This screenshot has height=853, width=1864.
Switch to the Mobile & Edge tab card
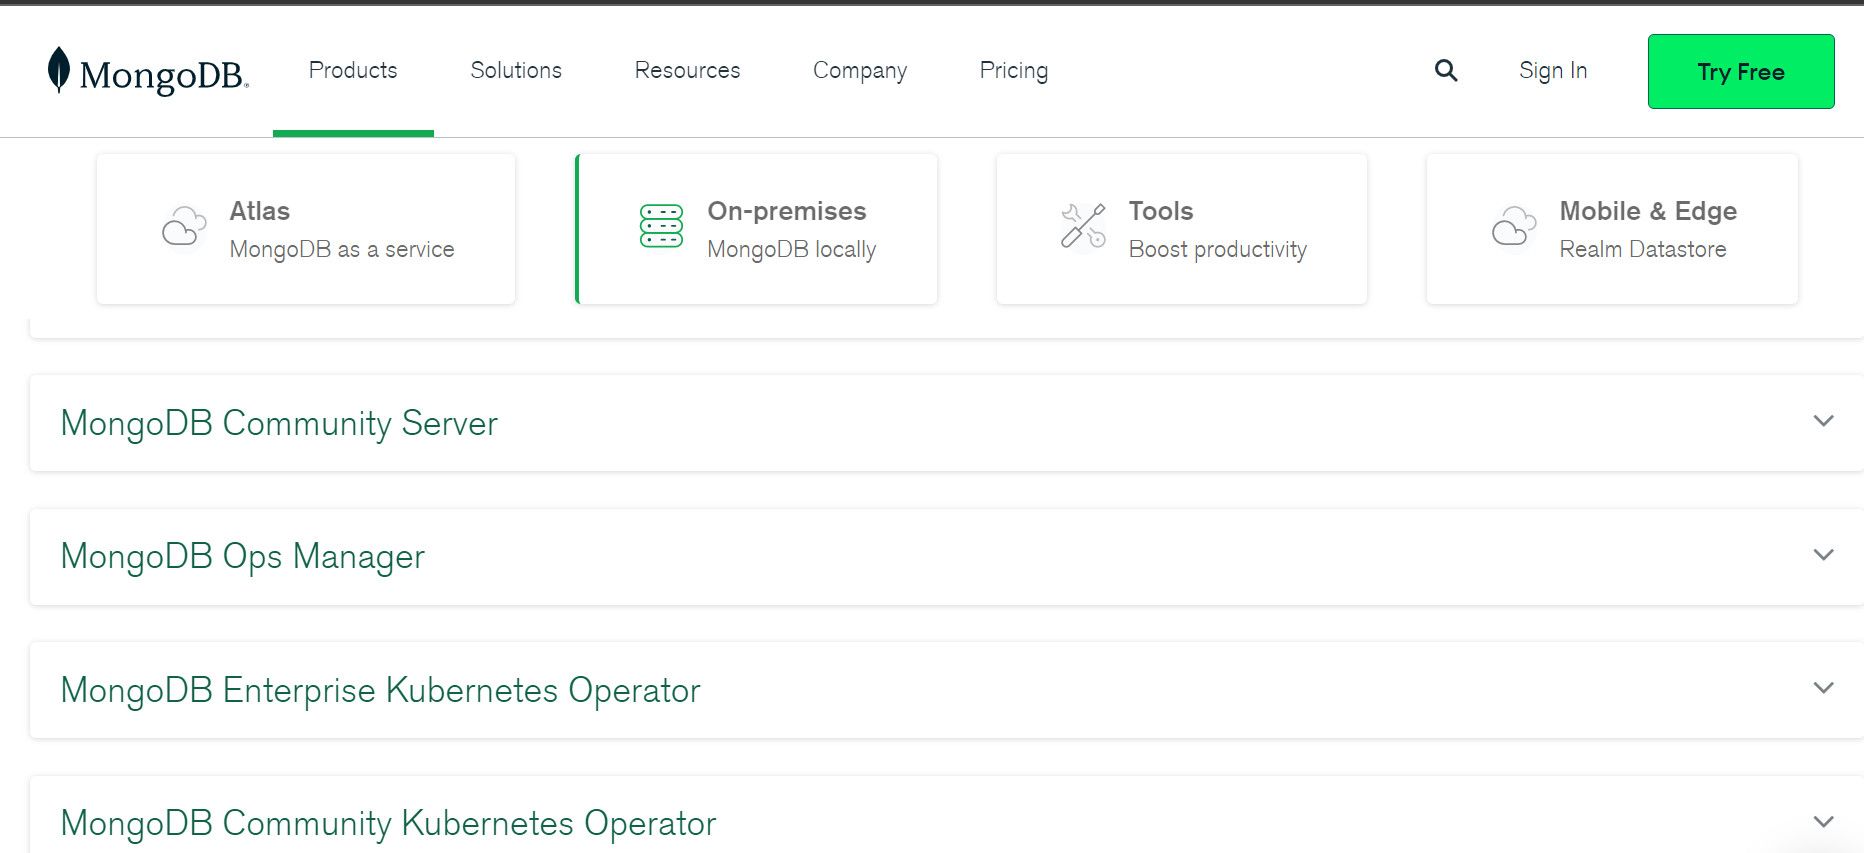coord(1612,229)
